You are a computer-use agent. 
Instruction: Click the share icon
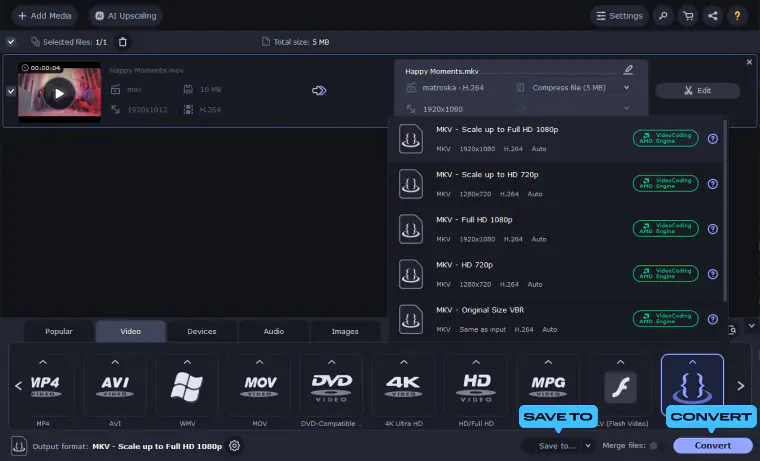point(712,16)
